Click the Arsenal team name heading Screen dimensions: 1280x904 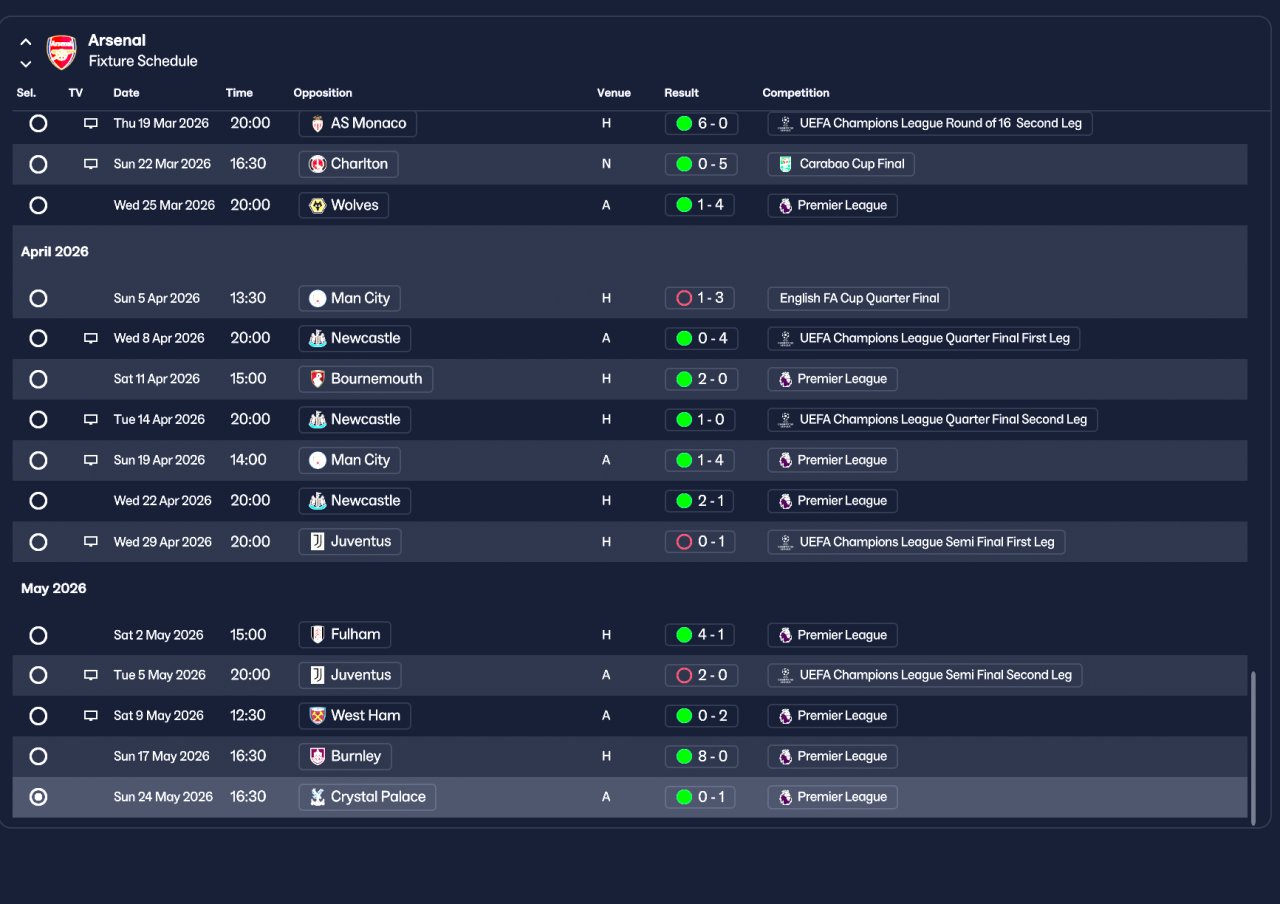click(117, 41)
